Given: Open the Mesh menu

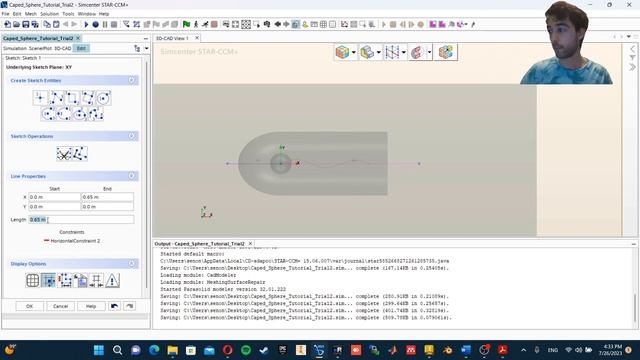Looking at the screenshot, I should click(x=31, y=14).
